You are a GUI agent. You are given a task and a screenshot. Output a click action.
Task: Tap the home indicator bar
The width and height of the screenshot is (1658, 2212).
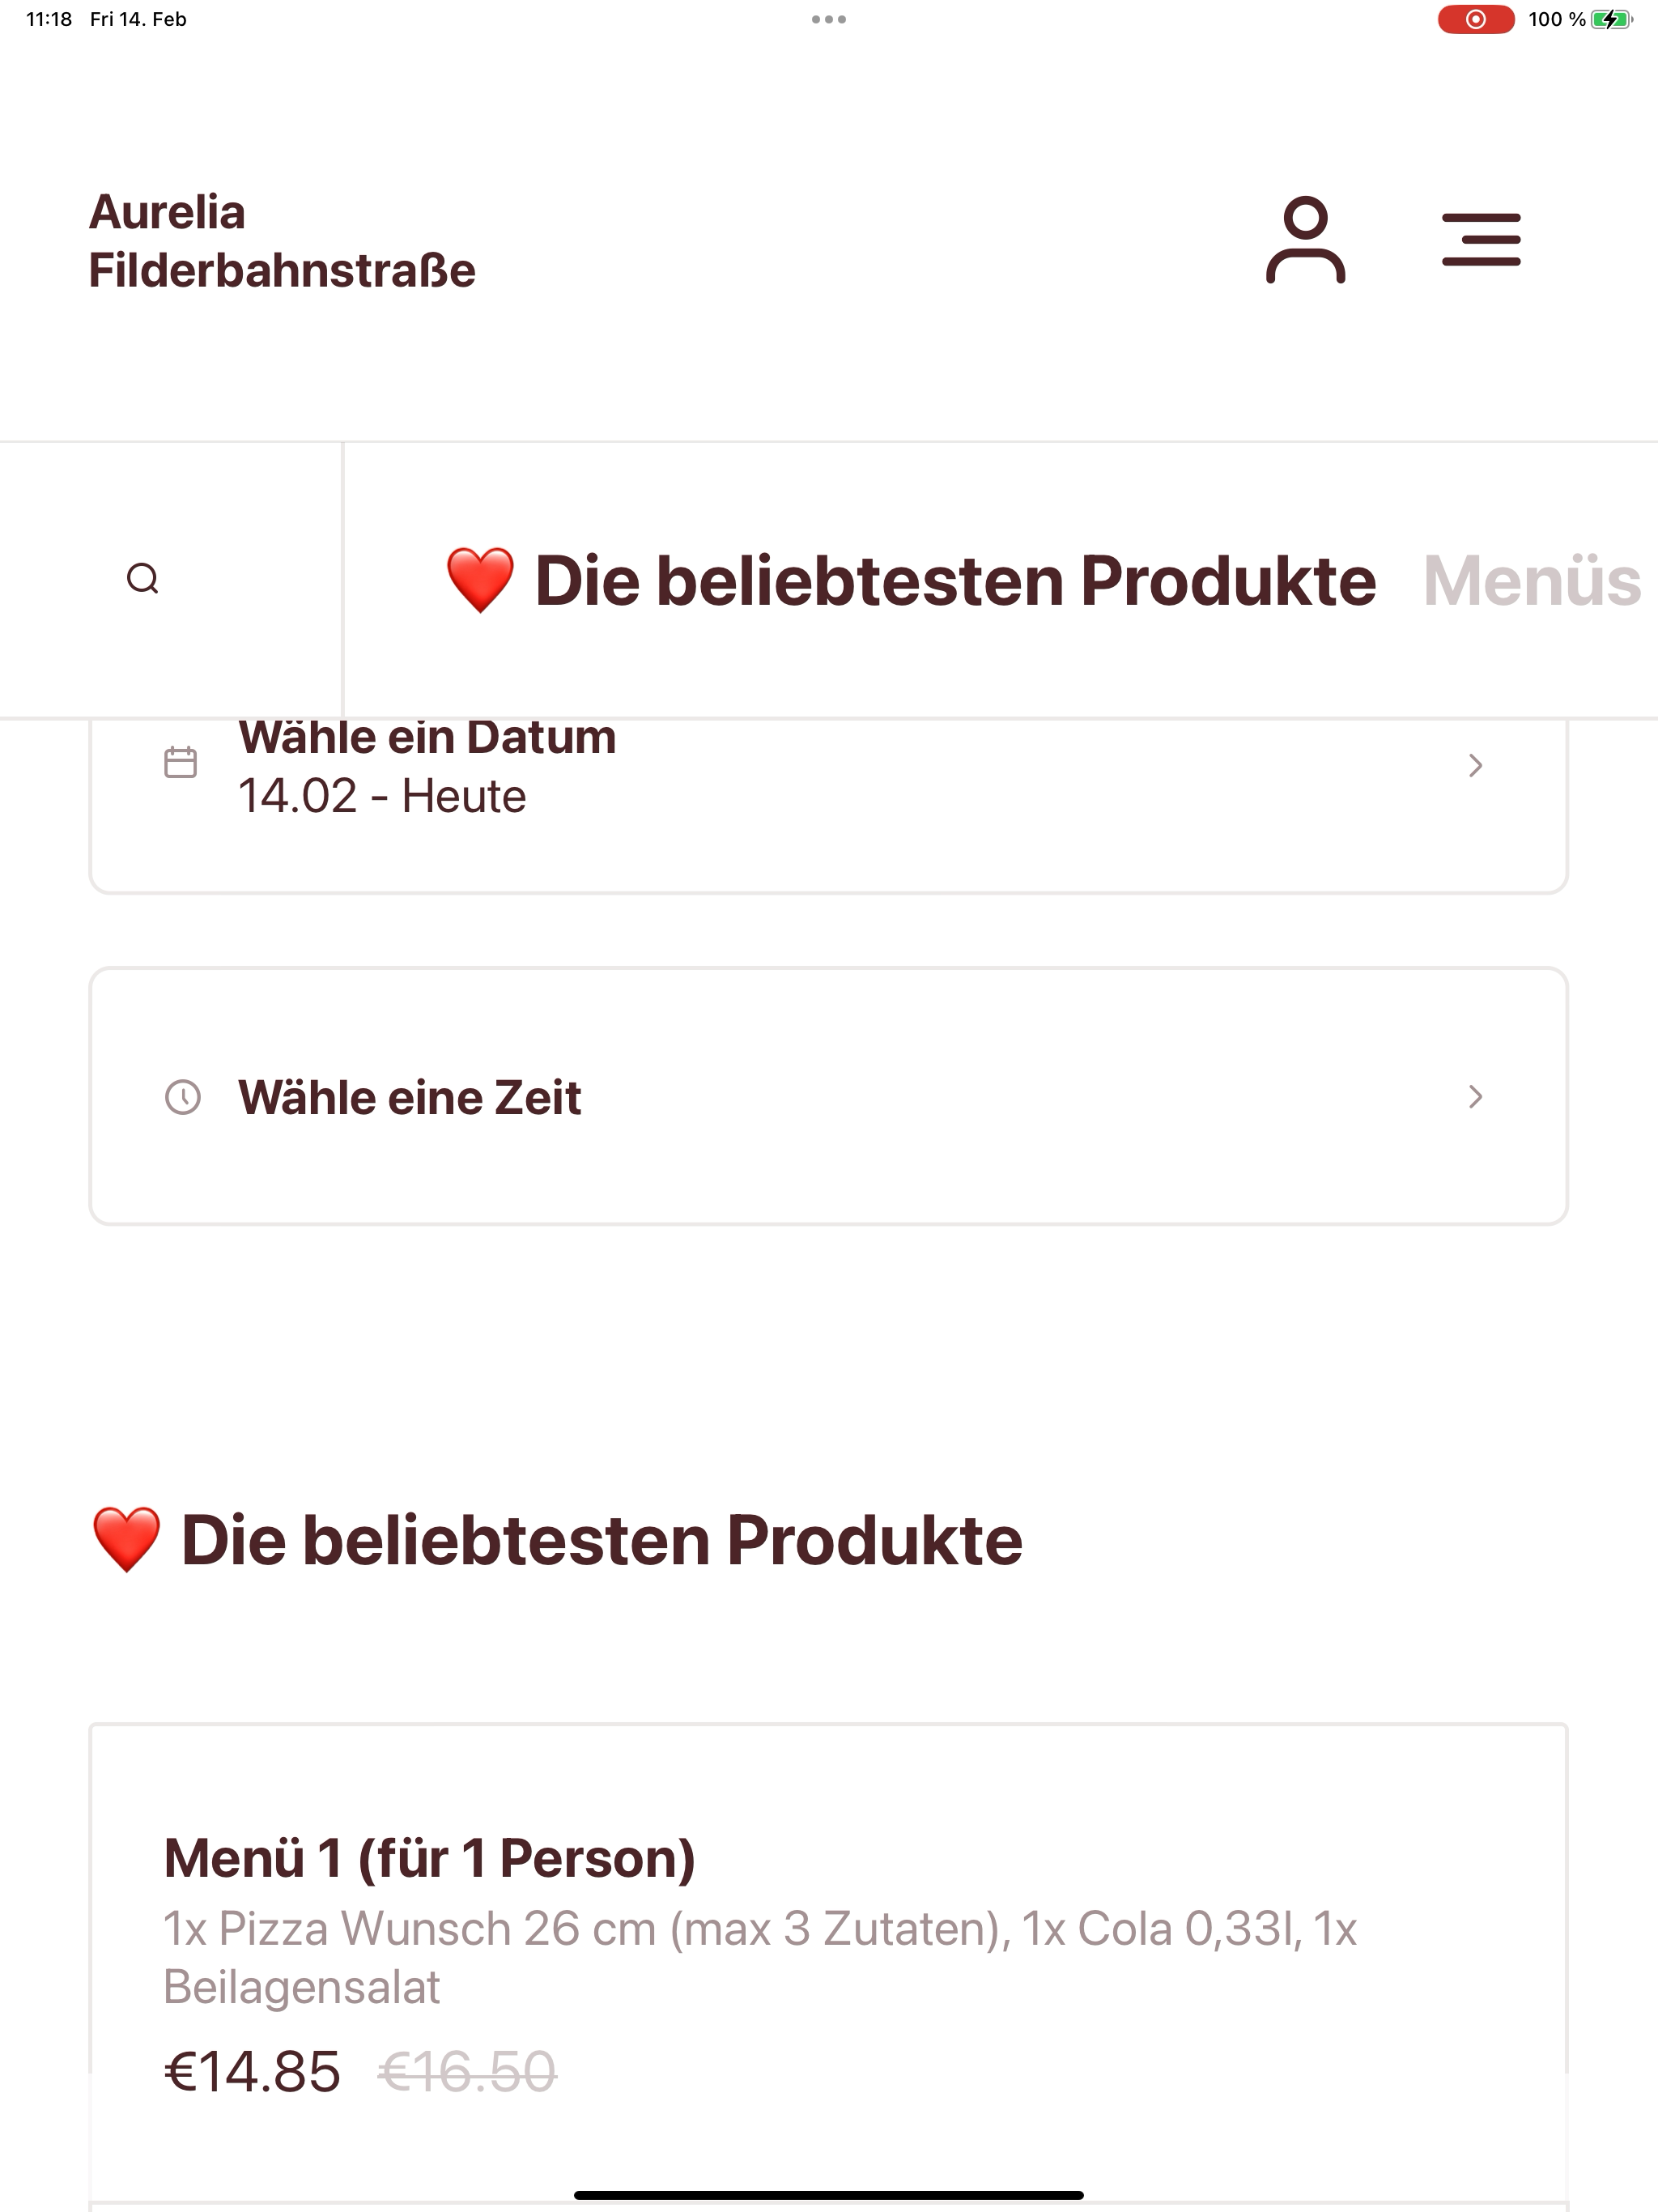coord(829,2195)
